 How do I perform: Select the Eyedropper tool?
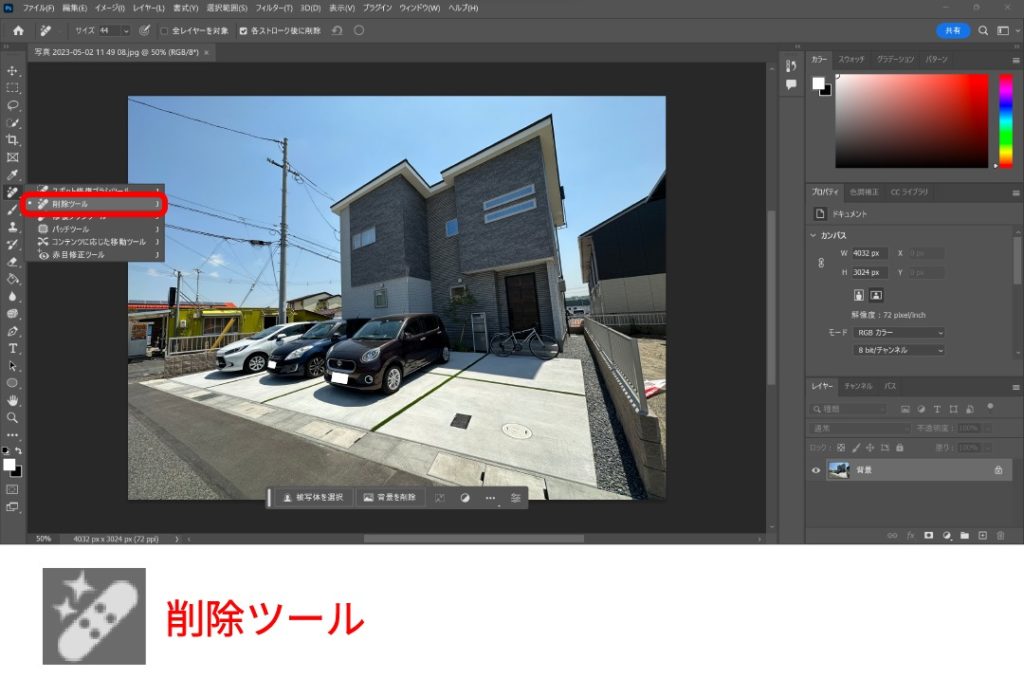click(x=13, y=174)
